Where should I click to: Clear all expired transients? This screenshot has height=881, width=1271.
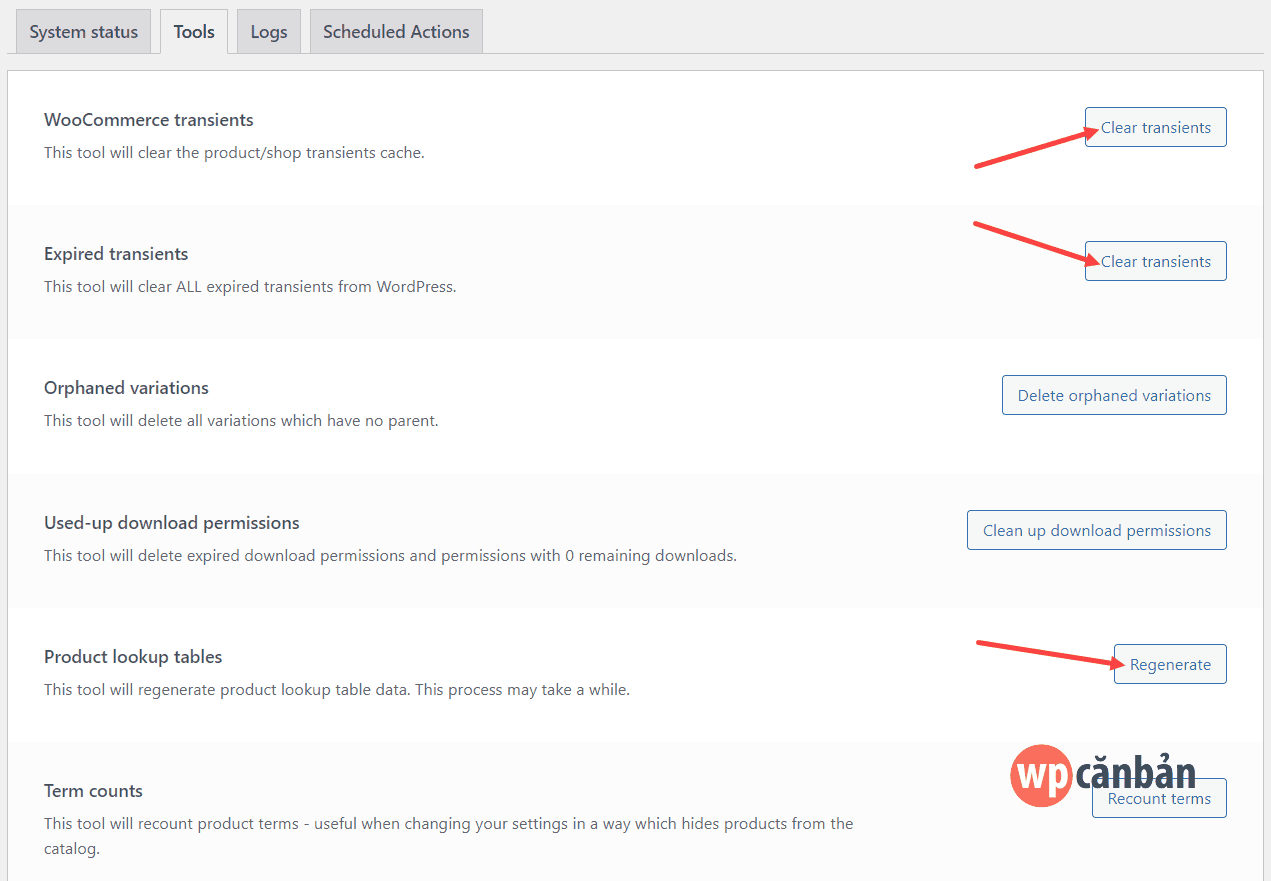[1155, 261]
